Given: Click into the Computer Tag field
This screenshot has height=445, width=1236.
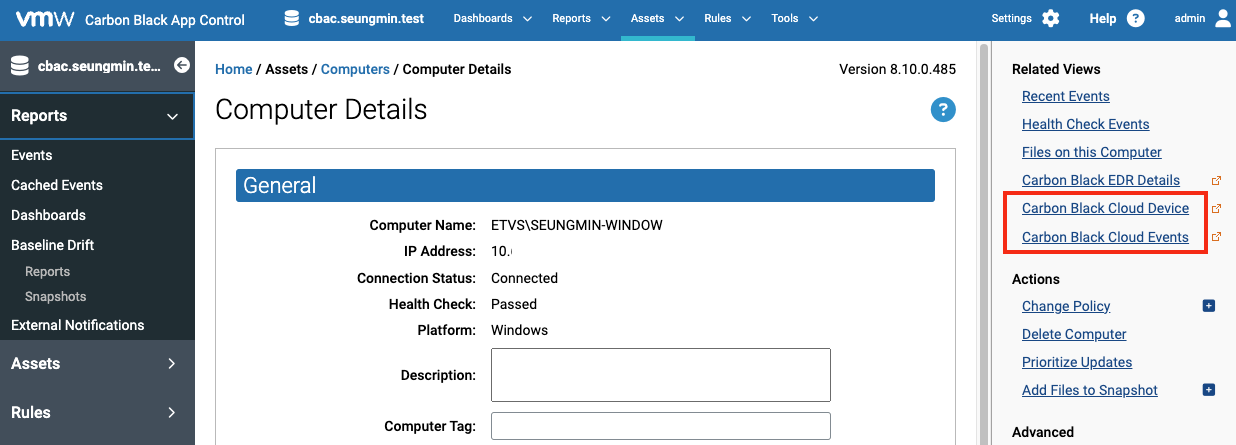Looking at the screenshot, I should pos(661,426).
